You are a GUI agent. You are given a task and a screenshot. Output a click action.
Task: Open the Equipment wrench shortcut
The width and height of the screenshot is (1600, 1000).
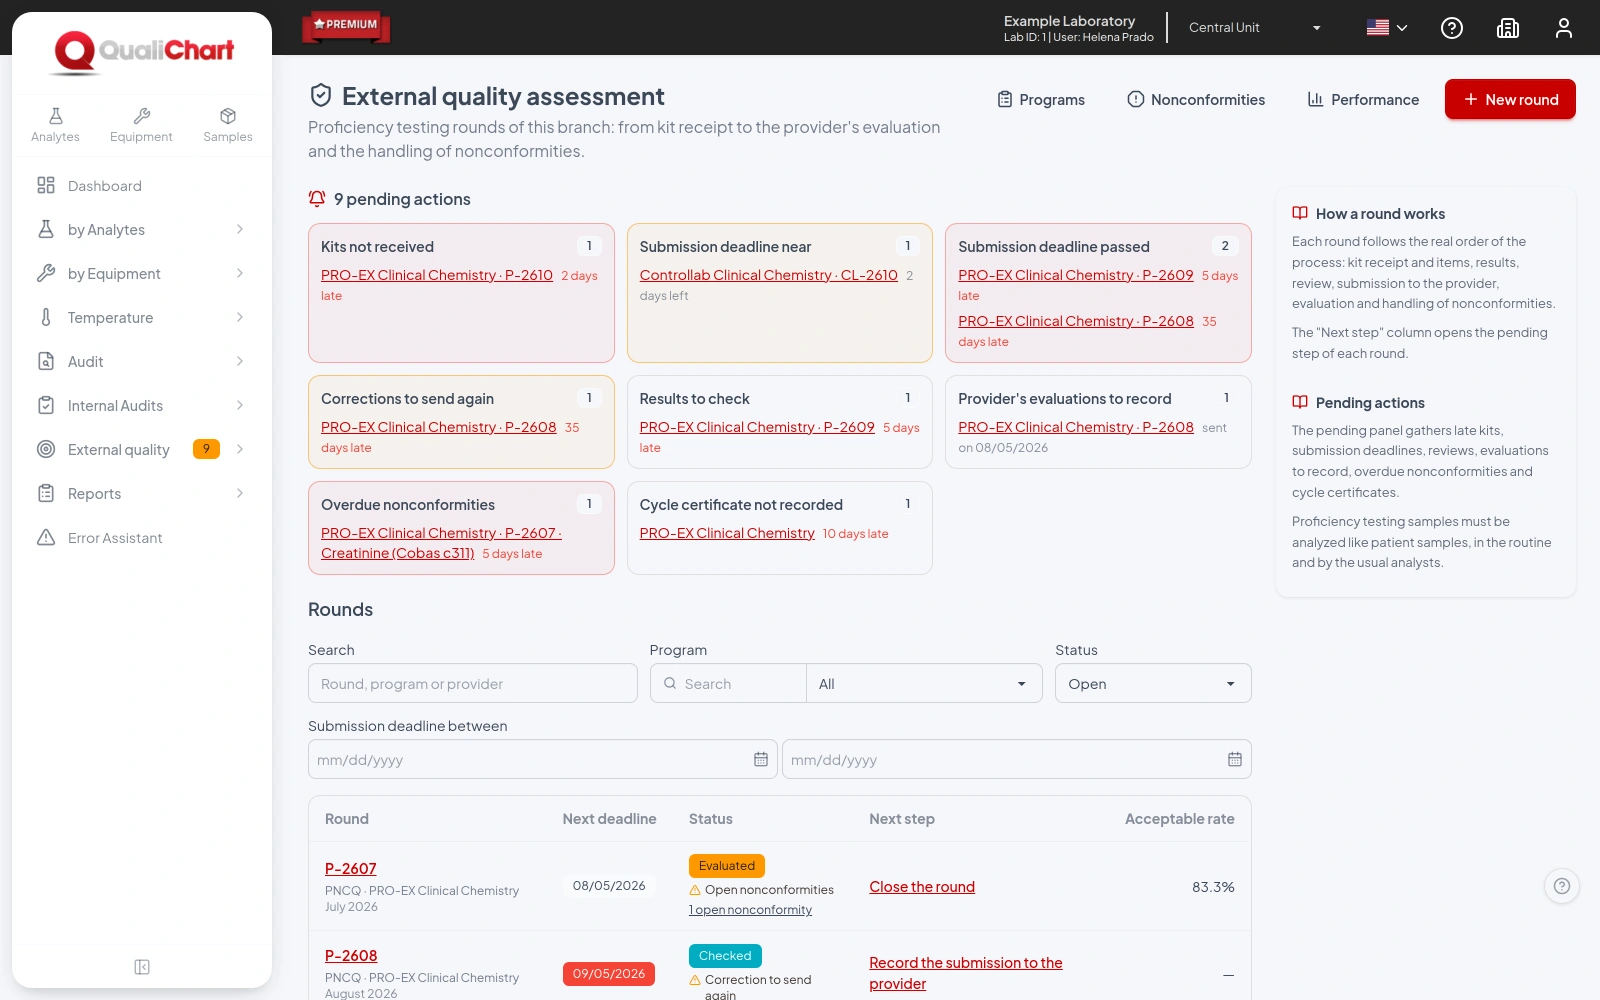click(141, 125)
